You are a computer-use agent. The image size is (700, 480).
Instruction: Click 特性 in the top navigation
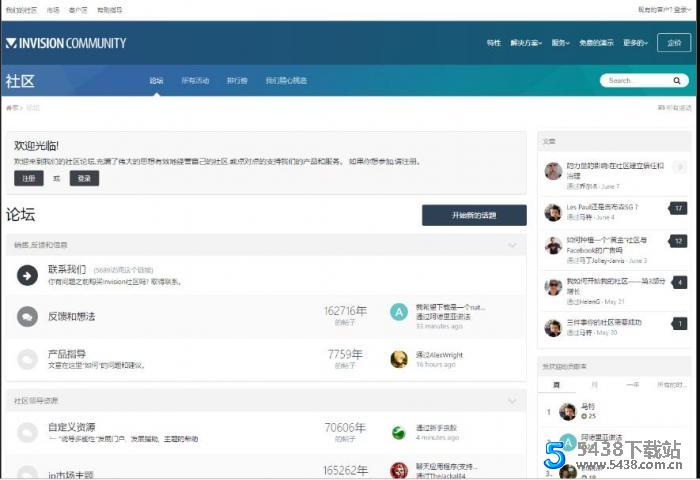pos(494,43)
